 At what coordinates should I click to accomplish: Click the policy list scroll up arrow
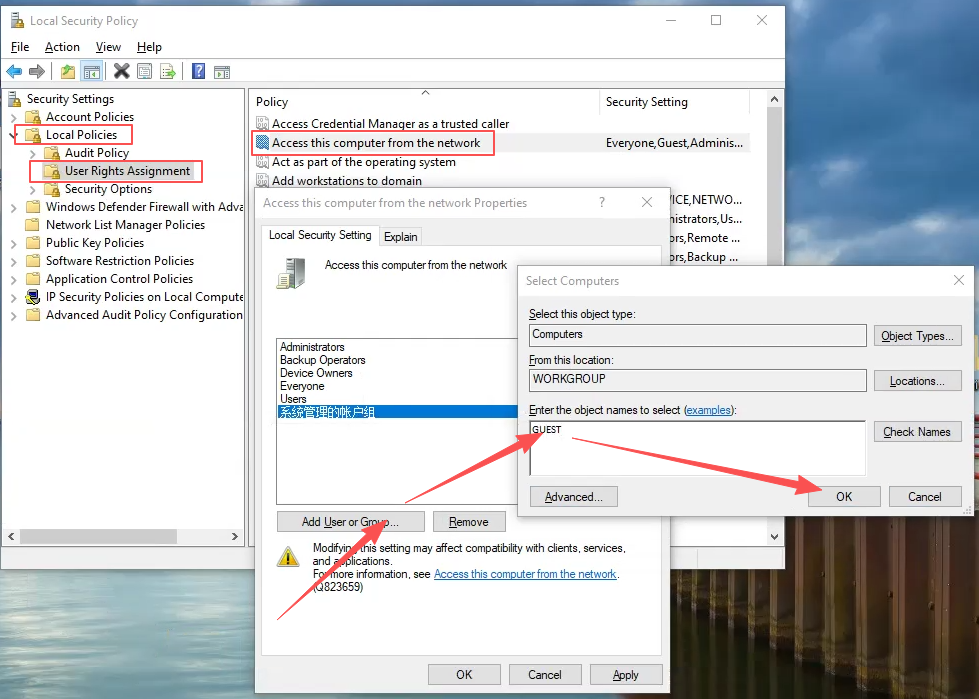point(774,99)
